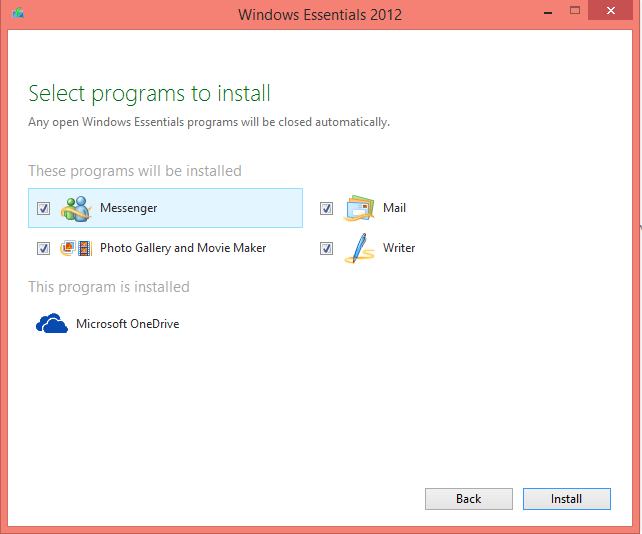The width and height of the screenshot is (642, 534).
Task: Click the Microsoft OneDrive cloud icon
Action: 52,324
